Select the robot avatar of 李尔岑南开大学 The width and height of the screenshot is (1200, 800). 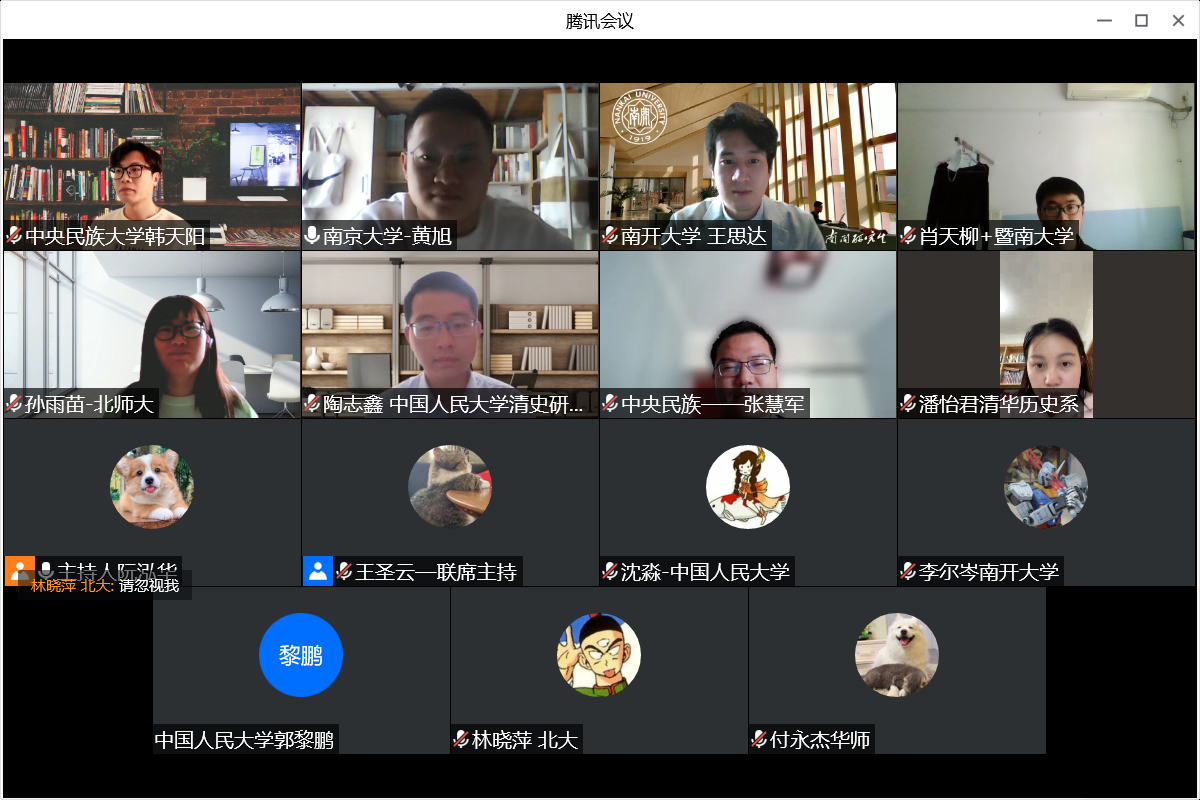click(x=1046, y=487)
